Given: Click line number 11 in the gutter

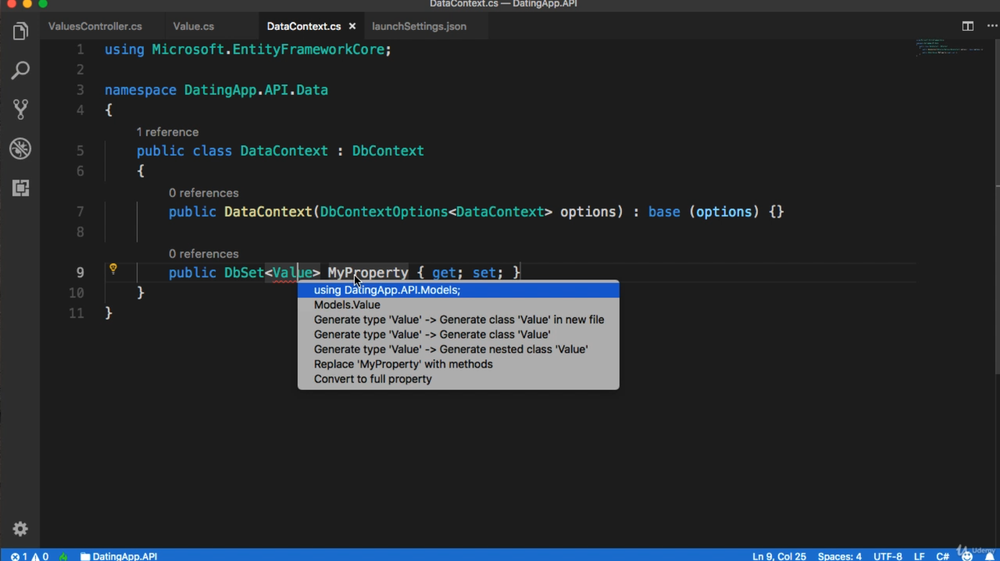Looking at the screenshot, I should pyautogui.click(x=76, y=313).
